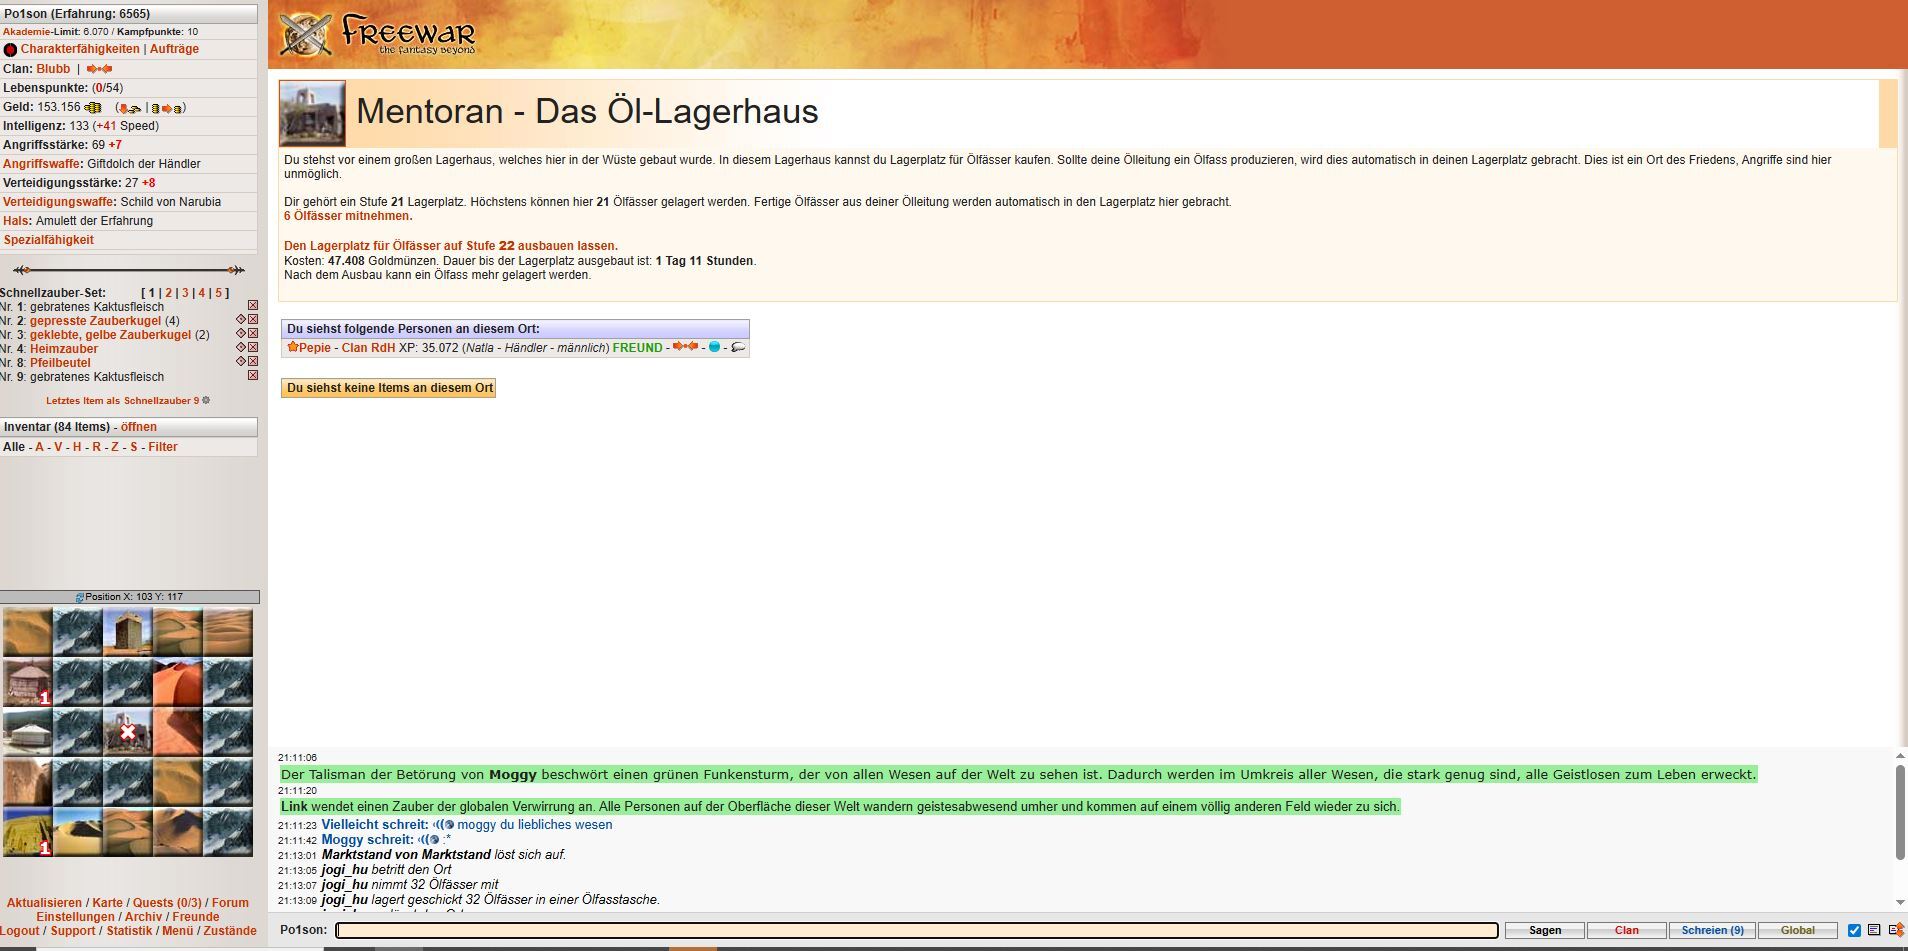This screenshot has width=1908, height=951.
Task: Click the 6 Ölfässer mitnehmen link
Action: tap(348, 216)
